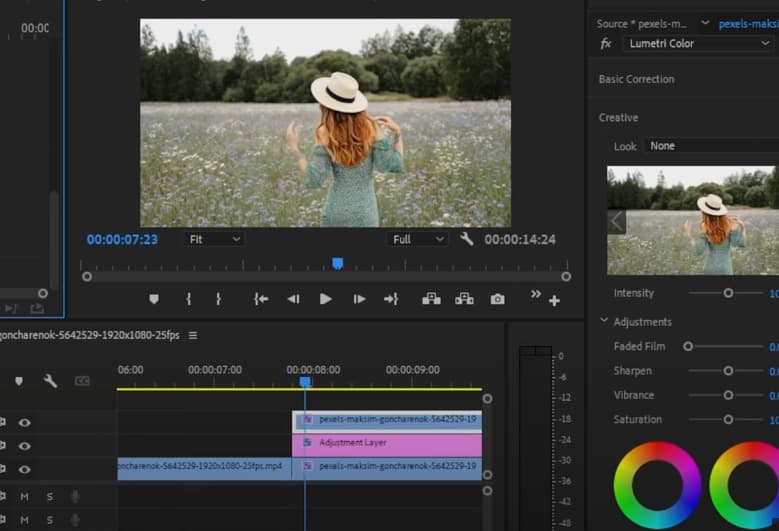
Task: Click the Go to In point icon
Action: [260, 299]
